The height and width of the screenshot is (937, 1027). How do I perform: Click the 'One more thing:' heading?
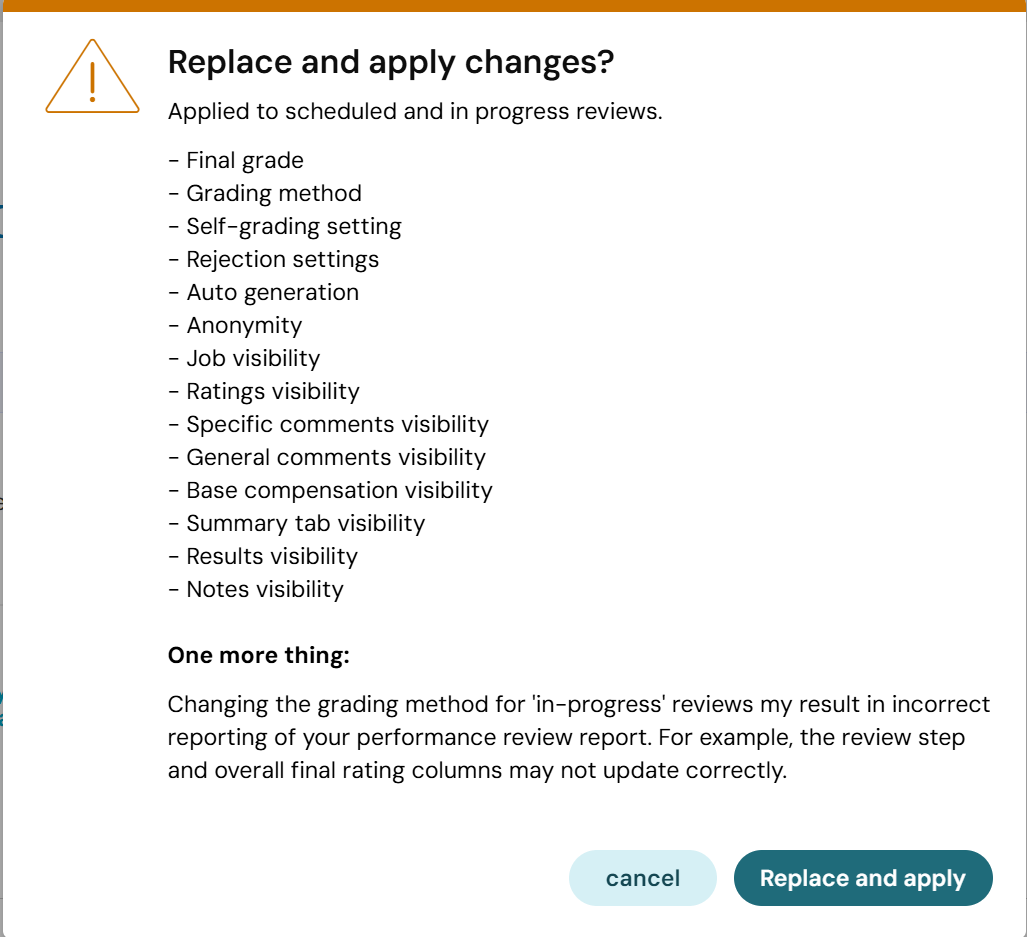pos(259,655)
